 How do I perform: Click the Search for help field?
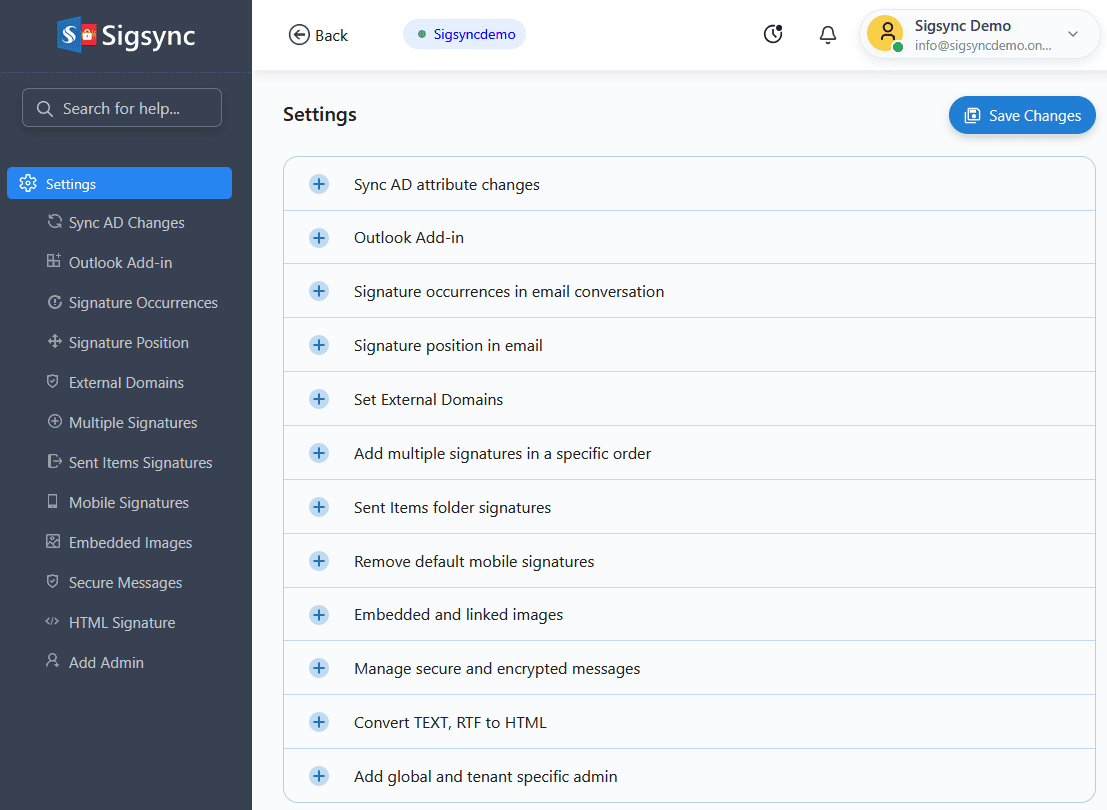122,108
